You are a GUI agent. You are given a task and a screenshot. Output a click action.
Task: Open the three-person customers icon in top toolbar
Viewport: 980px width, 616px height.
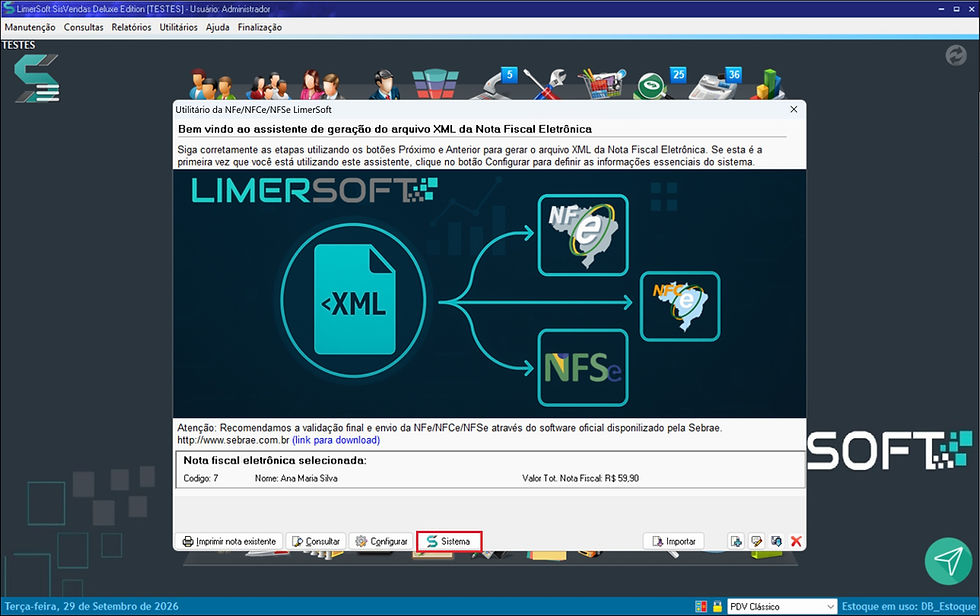click(x=212, y=84)
